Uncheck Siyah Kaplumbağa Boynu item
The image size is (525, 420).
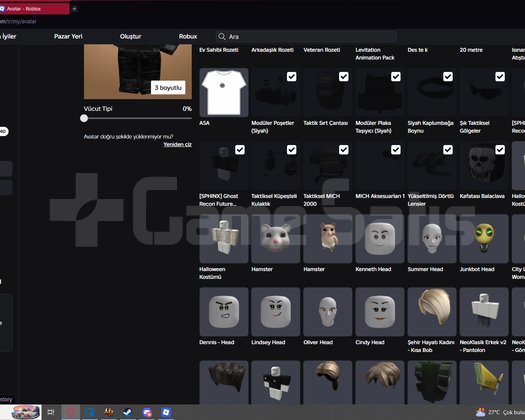(448, 77)
